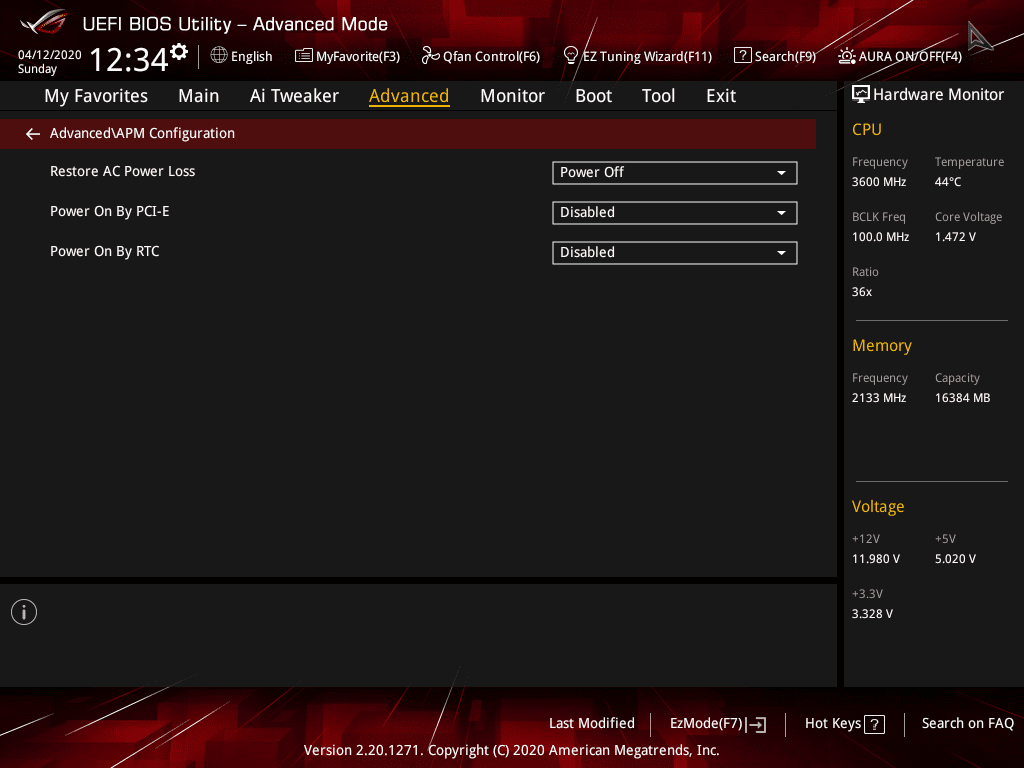Click the Memory capacity value 16384 MB

pos(963,398)
